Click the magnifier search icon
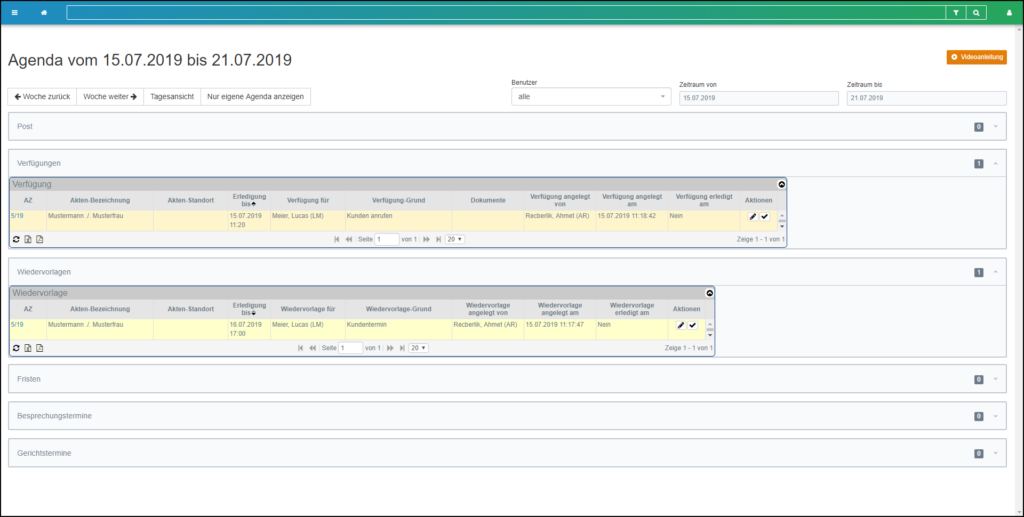 [x=976, y=13]
